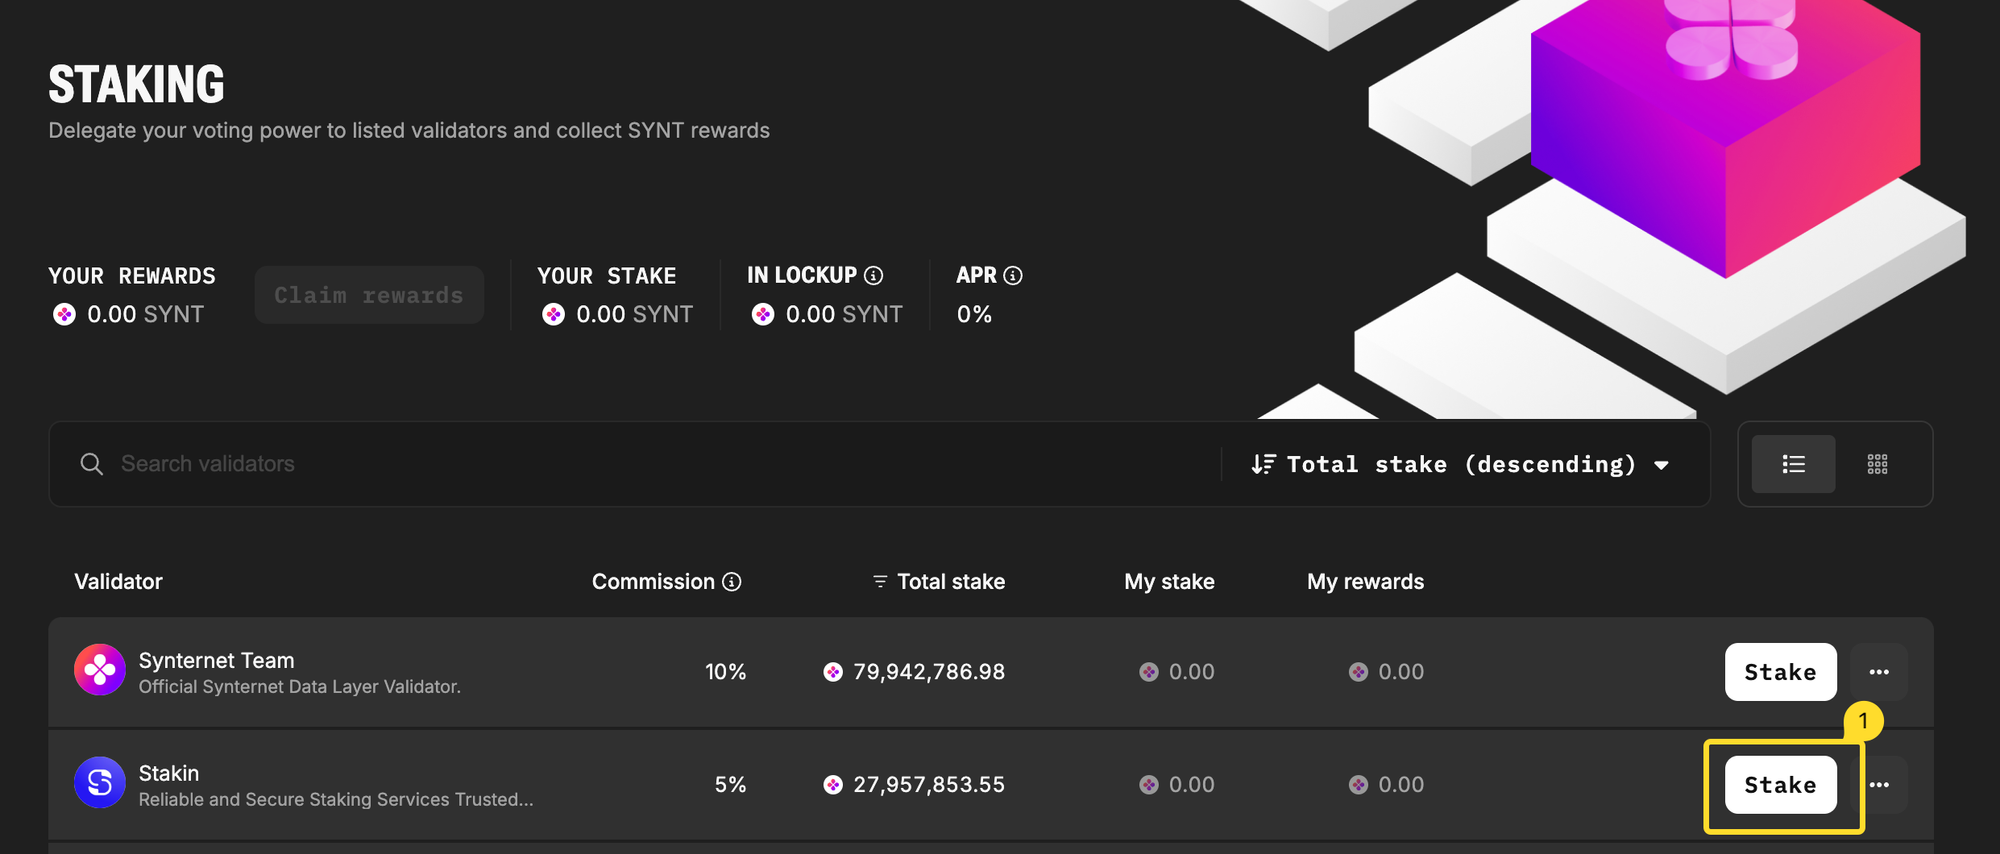This screenshot has width=2000, height=854.
Task: Click the Total stake filter icon
Action: point(880,582)
